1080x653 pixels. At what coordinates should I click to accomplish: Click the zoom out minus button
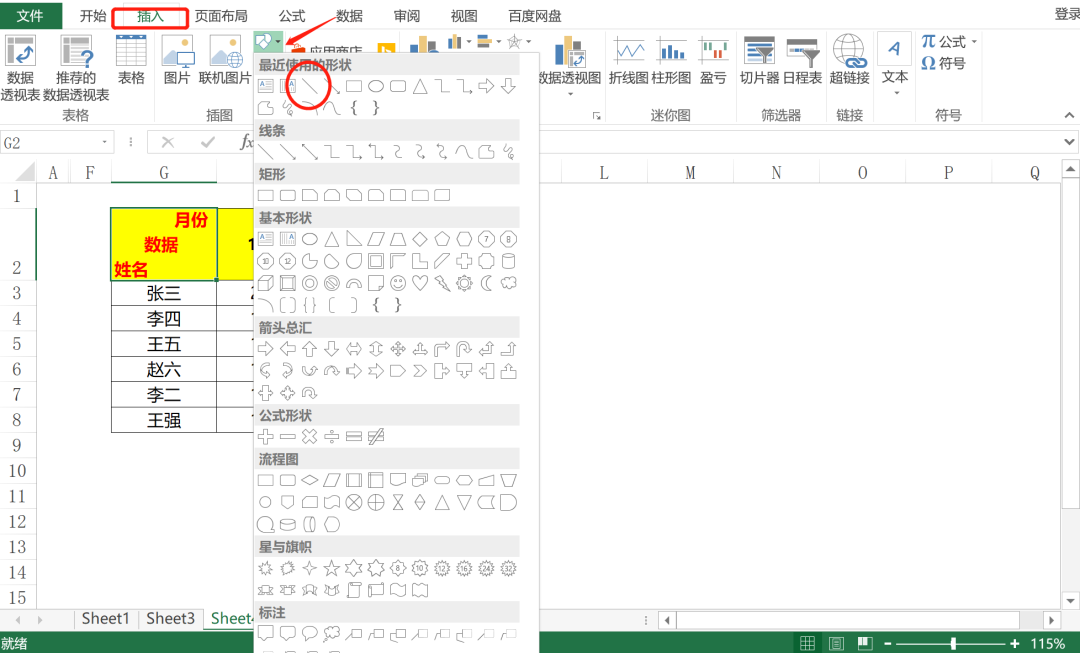[x=888, y=643]
